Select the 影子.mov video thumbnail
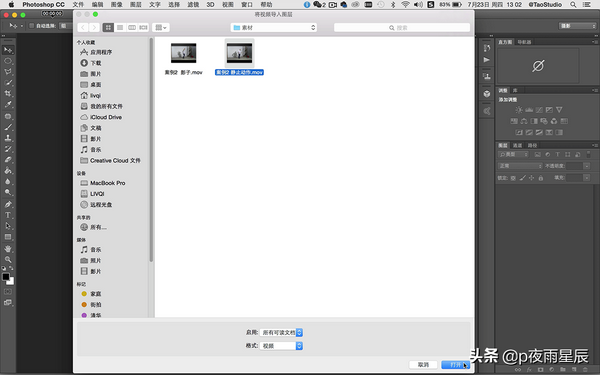Image resolution: width=600 pixels, height=375 pixels. point(184,53)
